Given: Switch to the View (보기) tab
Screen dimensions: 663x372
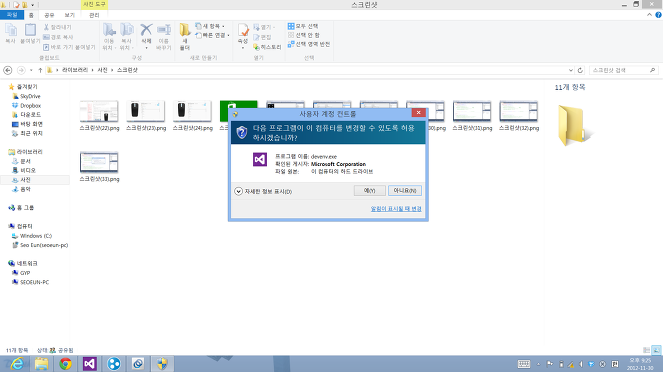Looking at the screenshot, I should click(69, 15).
